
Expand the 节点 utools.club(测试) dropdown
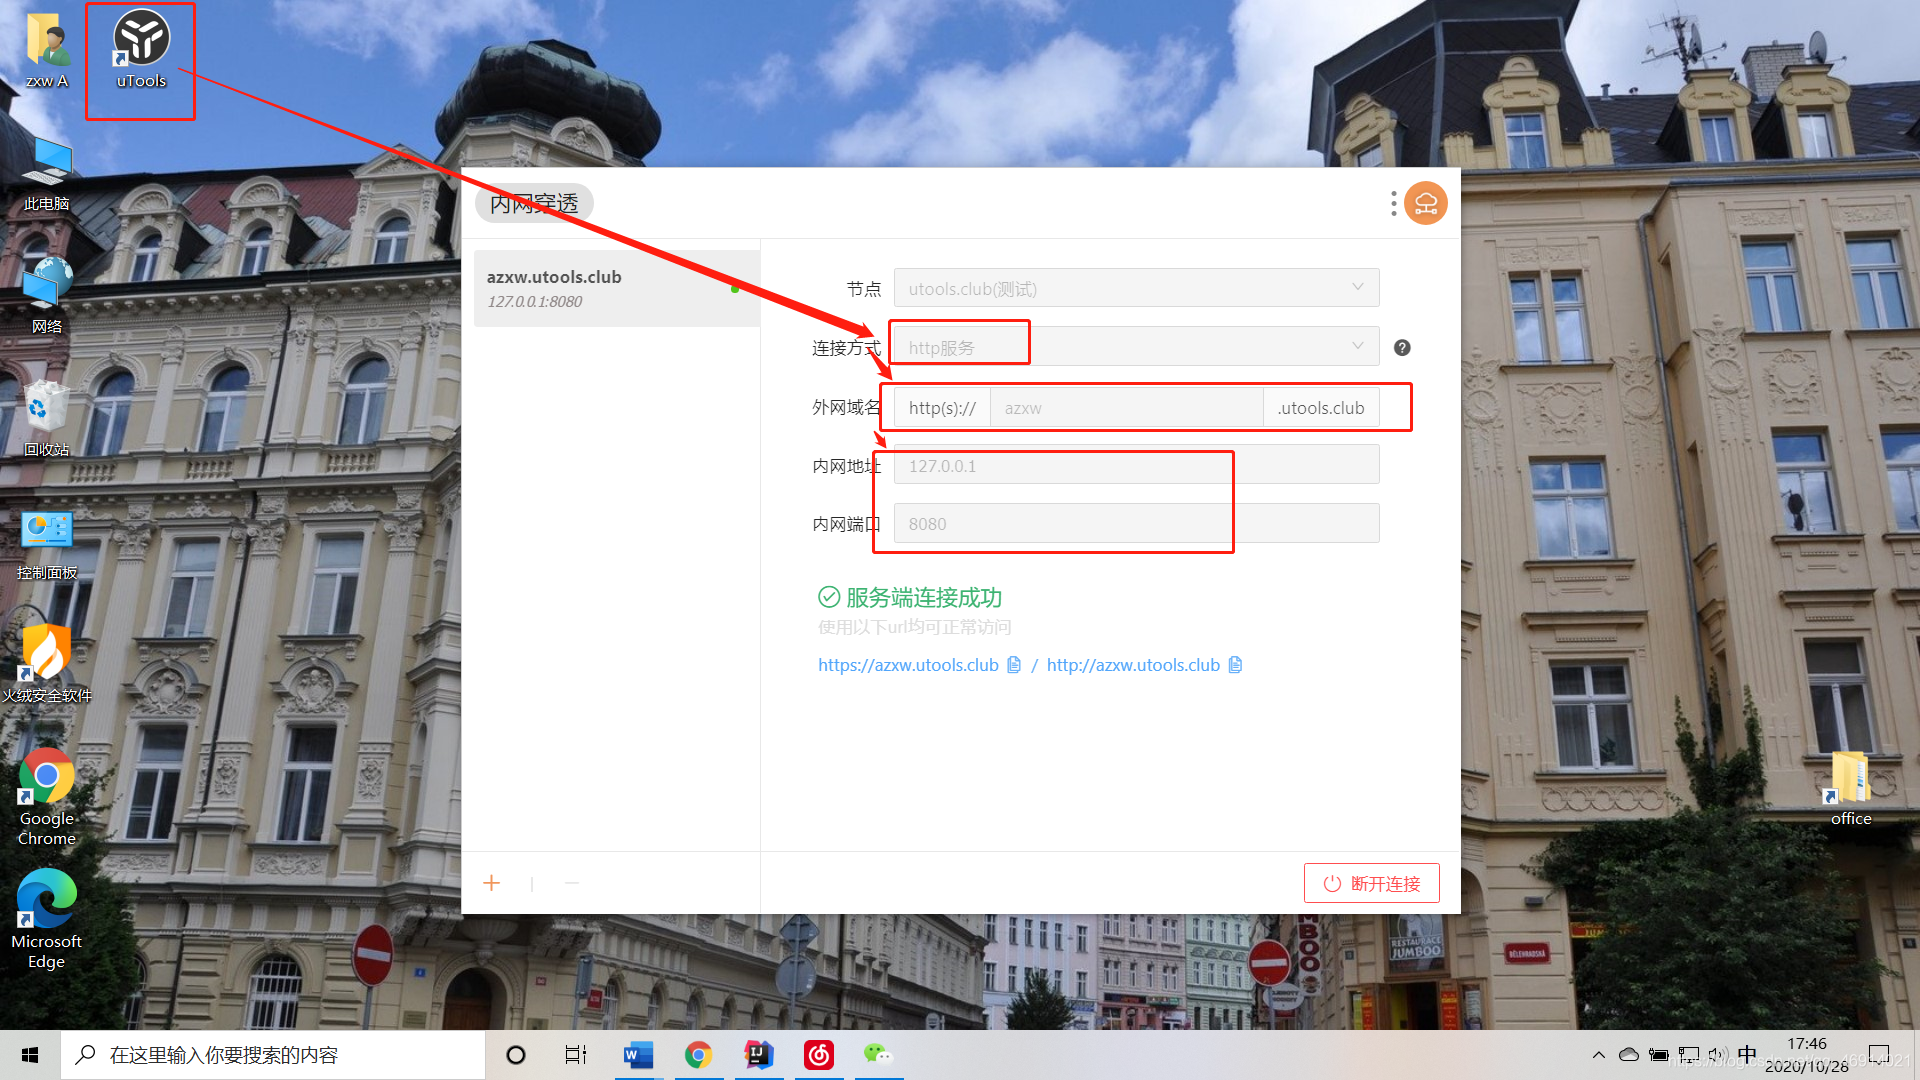point(1136,288)
